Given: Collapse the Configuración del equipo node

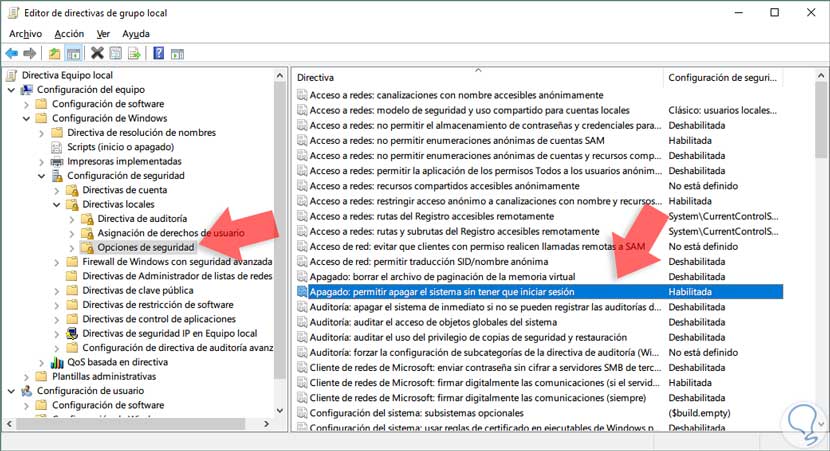Looking at the screenshot, I should click(x=11, y=90).
